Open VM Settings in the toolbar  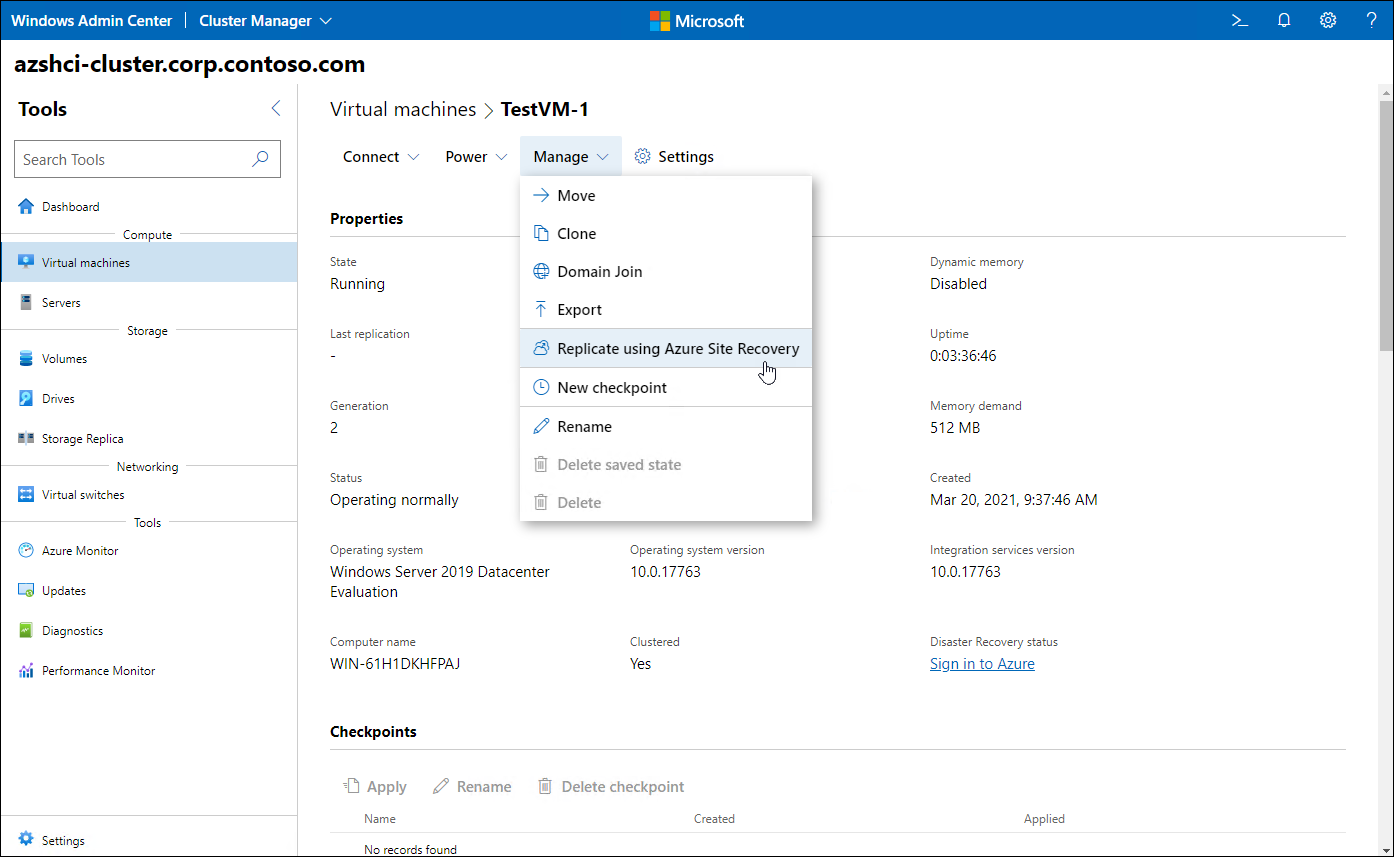[674, 157]
